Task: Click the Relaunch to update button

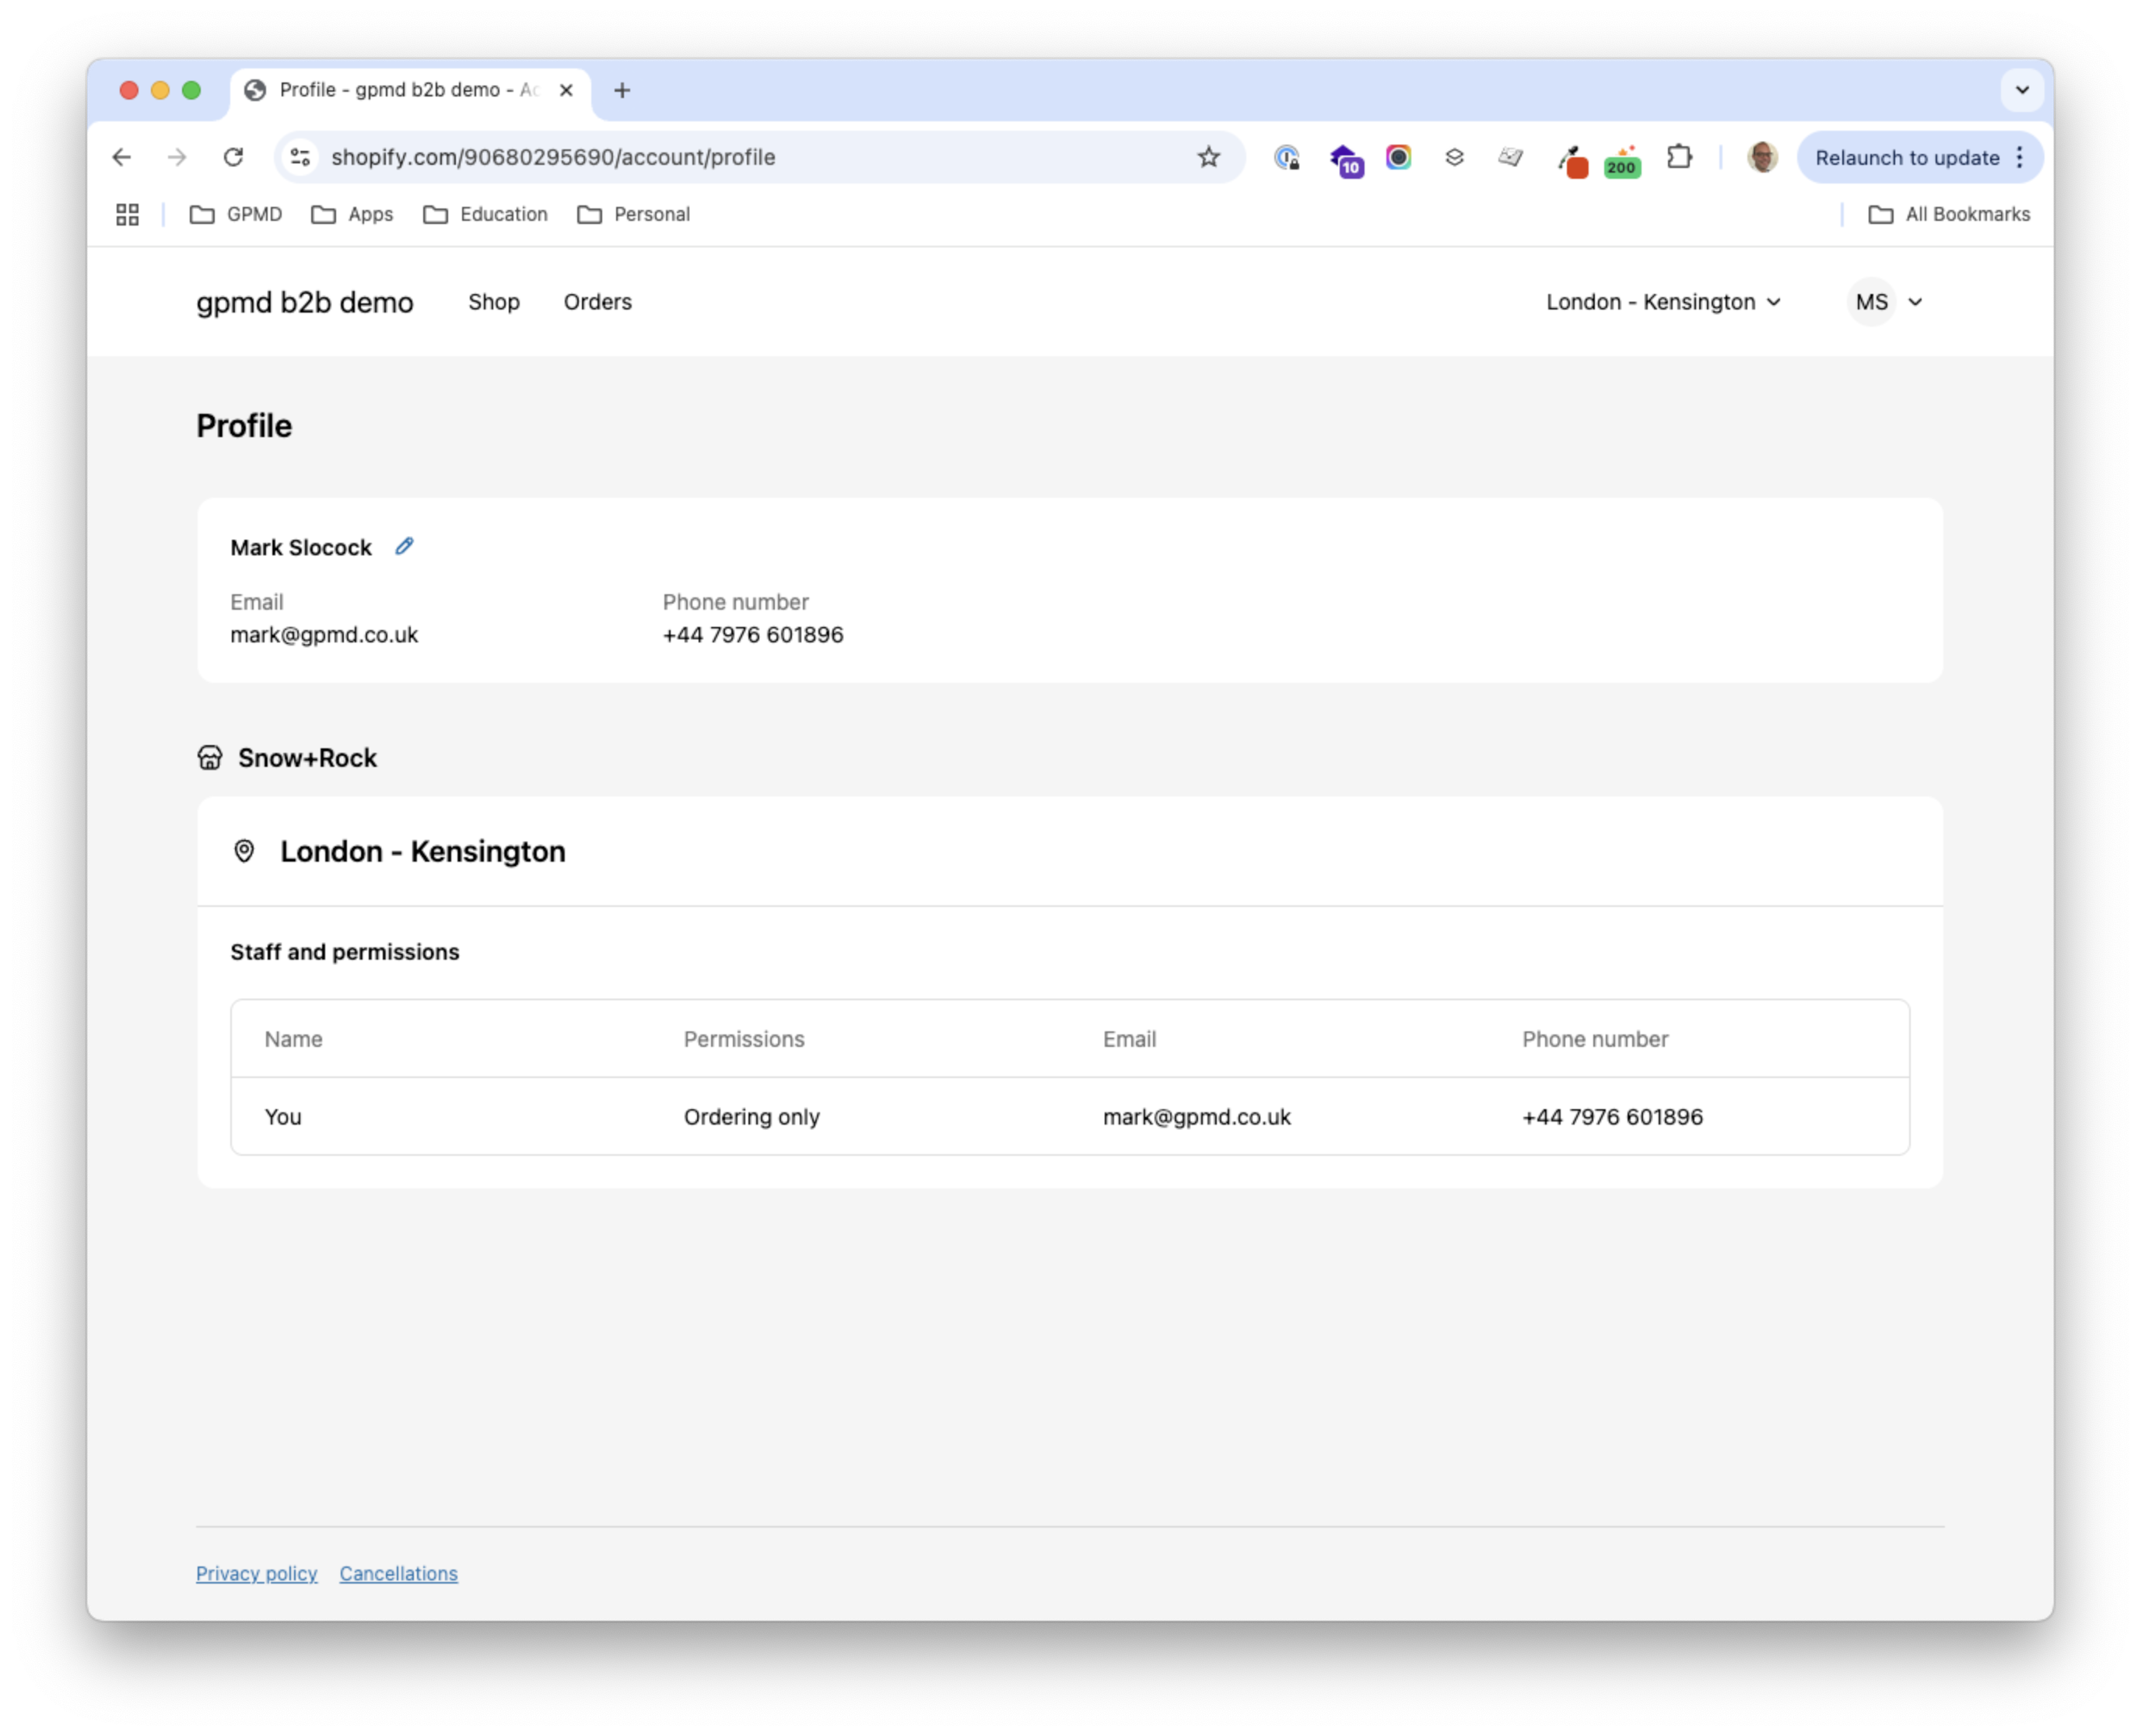Action: pyautogui.click(x=1906, y=158)
